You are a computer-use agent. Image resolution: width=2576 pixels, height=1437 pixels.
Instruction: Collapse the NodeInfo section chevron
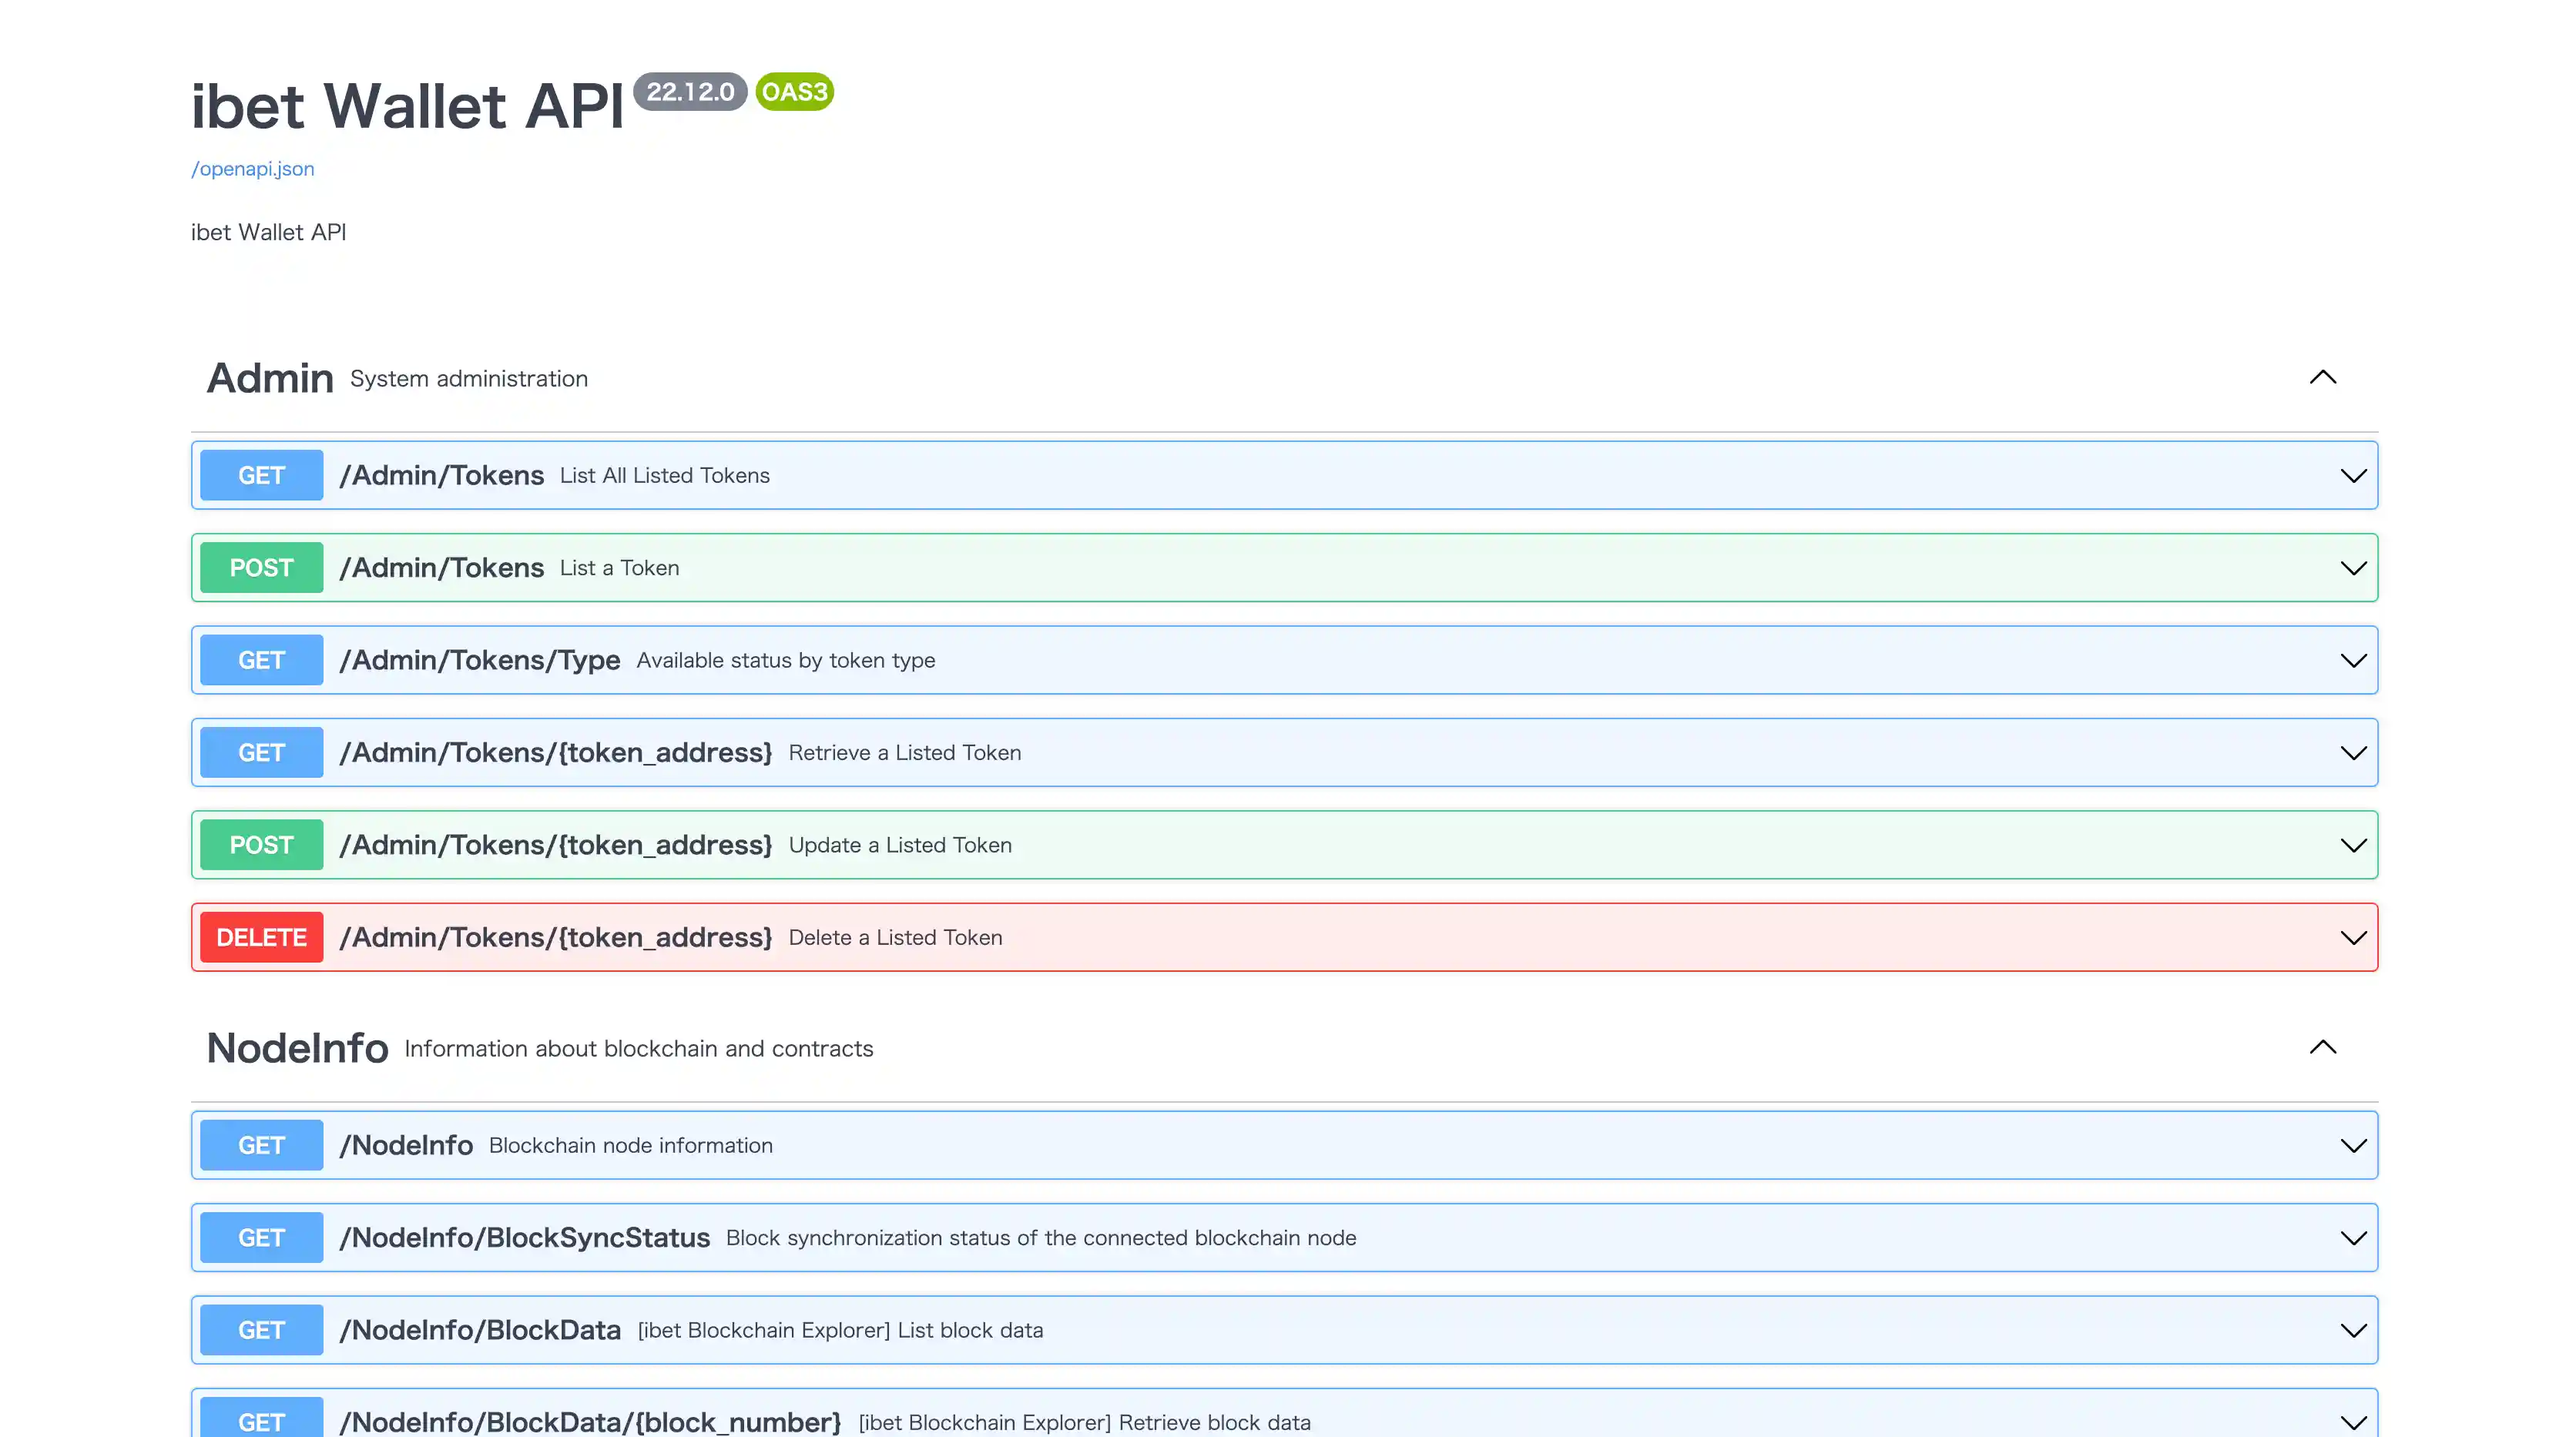(2322, 1047)
